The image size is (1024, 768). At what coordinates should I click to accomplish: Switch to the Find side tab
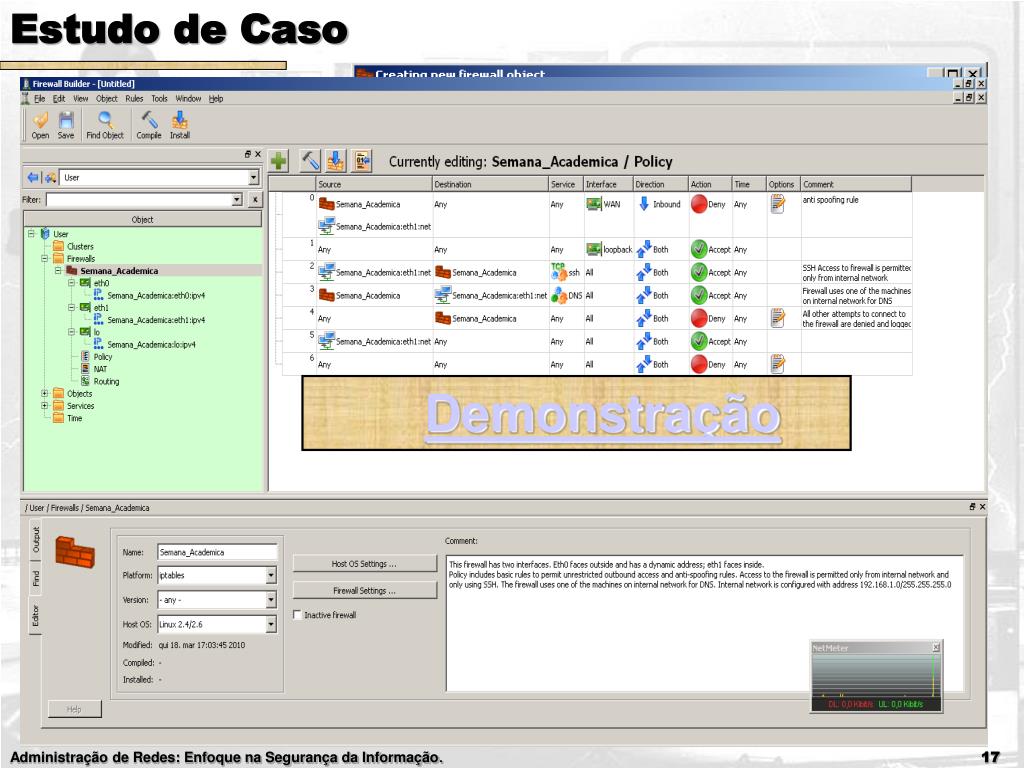36,578
